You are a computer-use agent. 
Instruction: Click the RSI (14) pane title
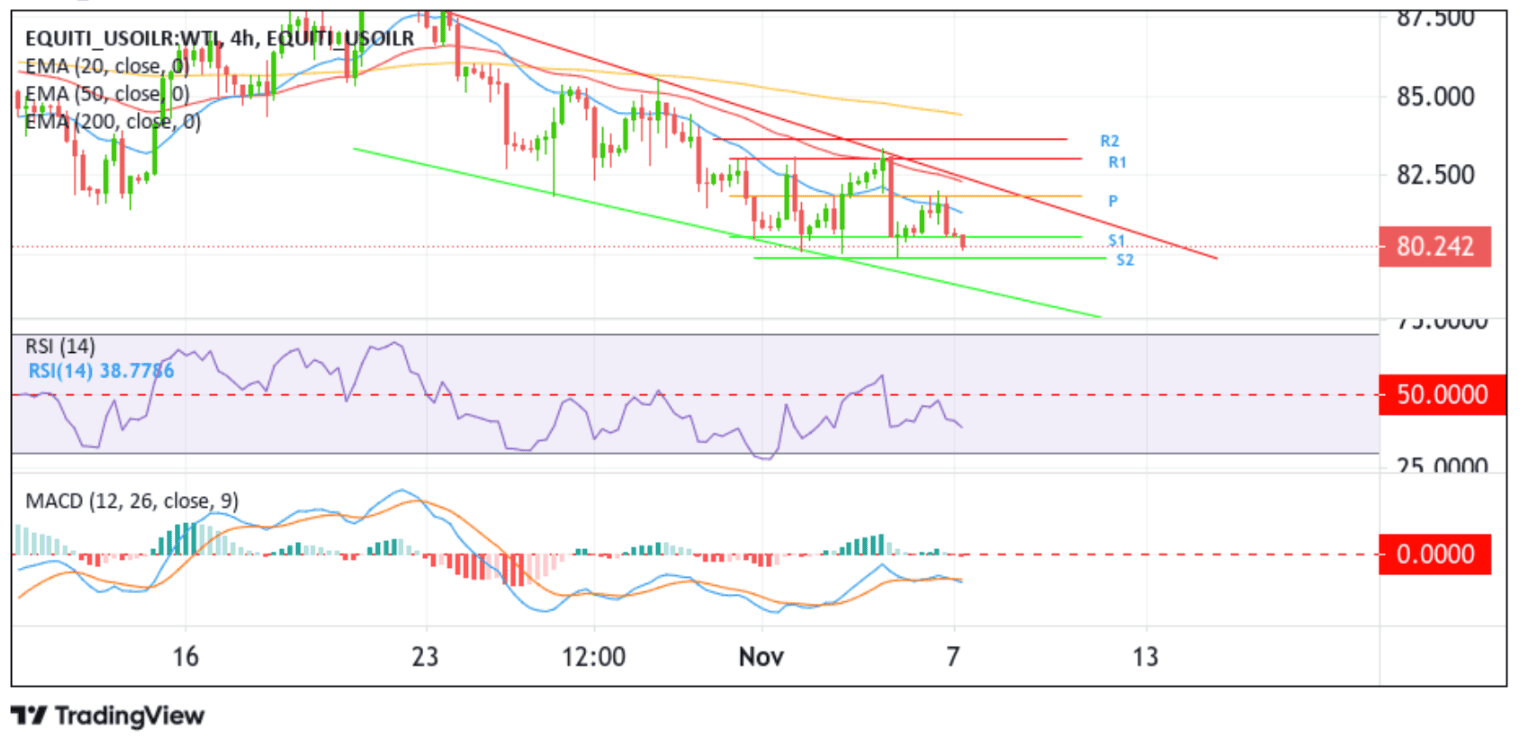click(x=60, y=348)
